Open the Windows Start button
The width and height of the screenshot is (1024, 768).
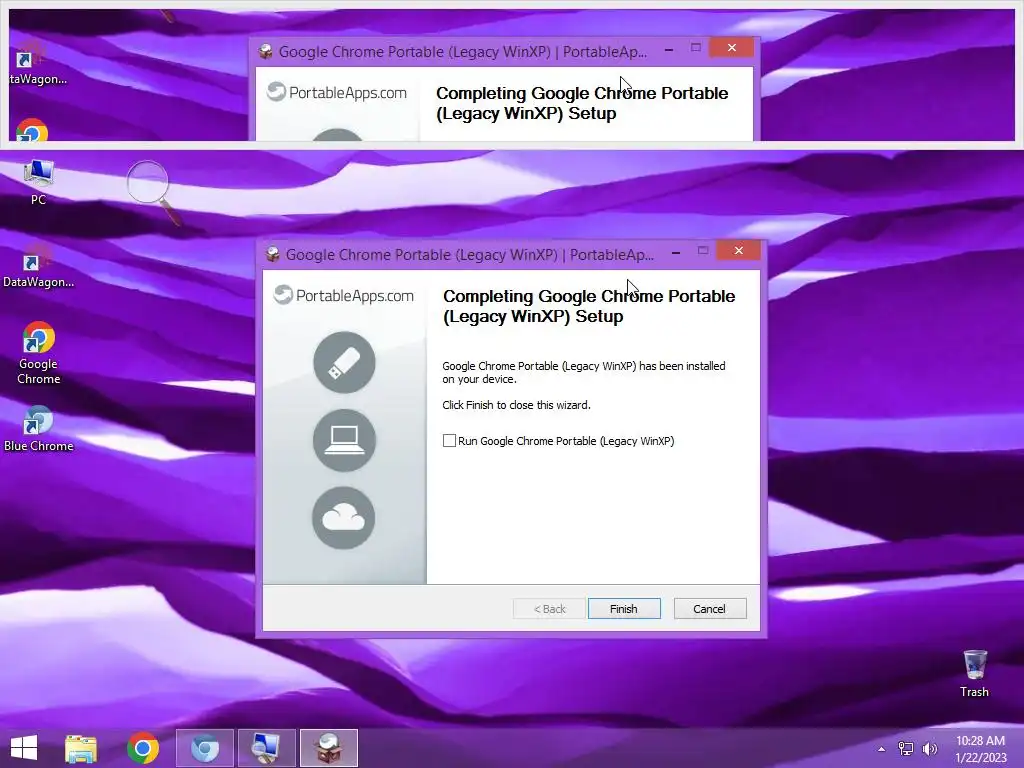[x=24, y=748]
